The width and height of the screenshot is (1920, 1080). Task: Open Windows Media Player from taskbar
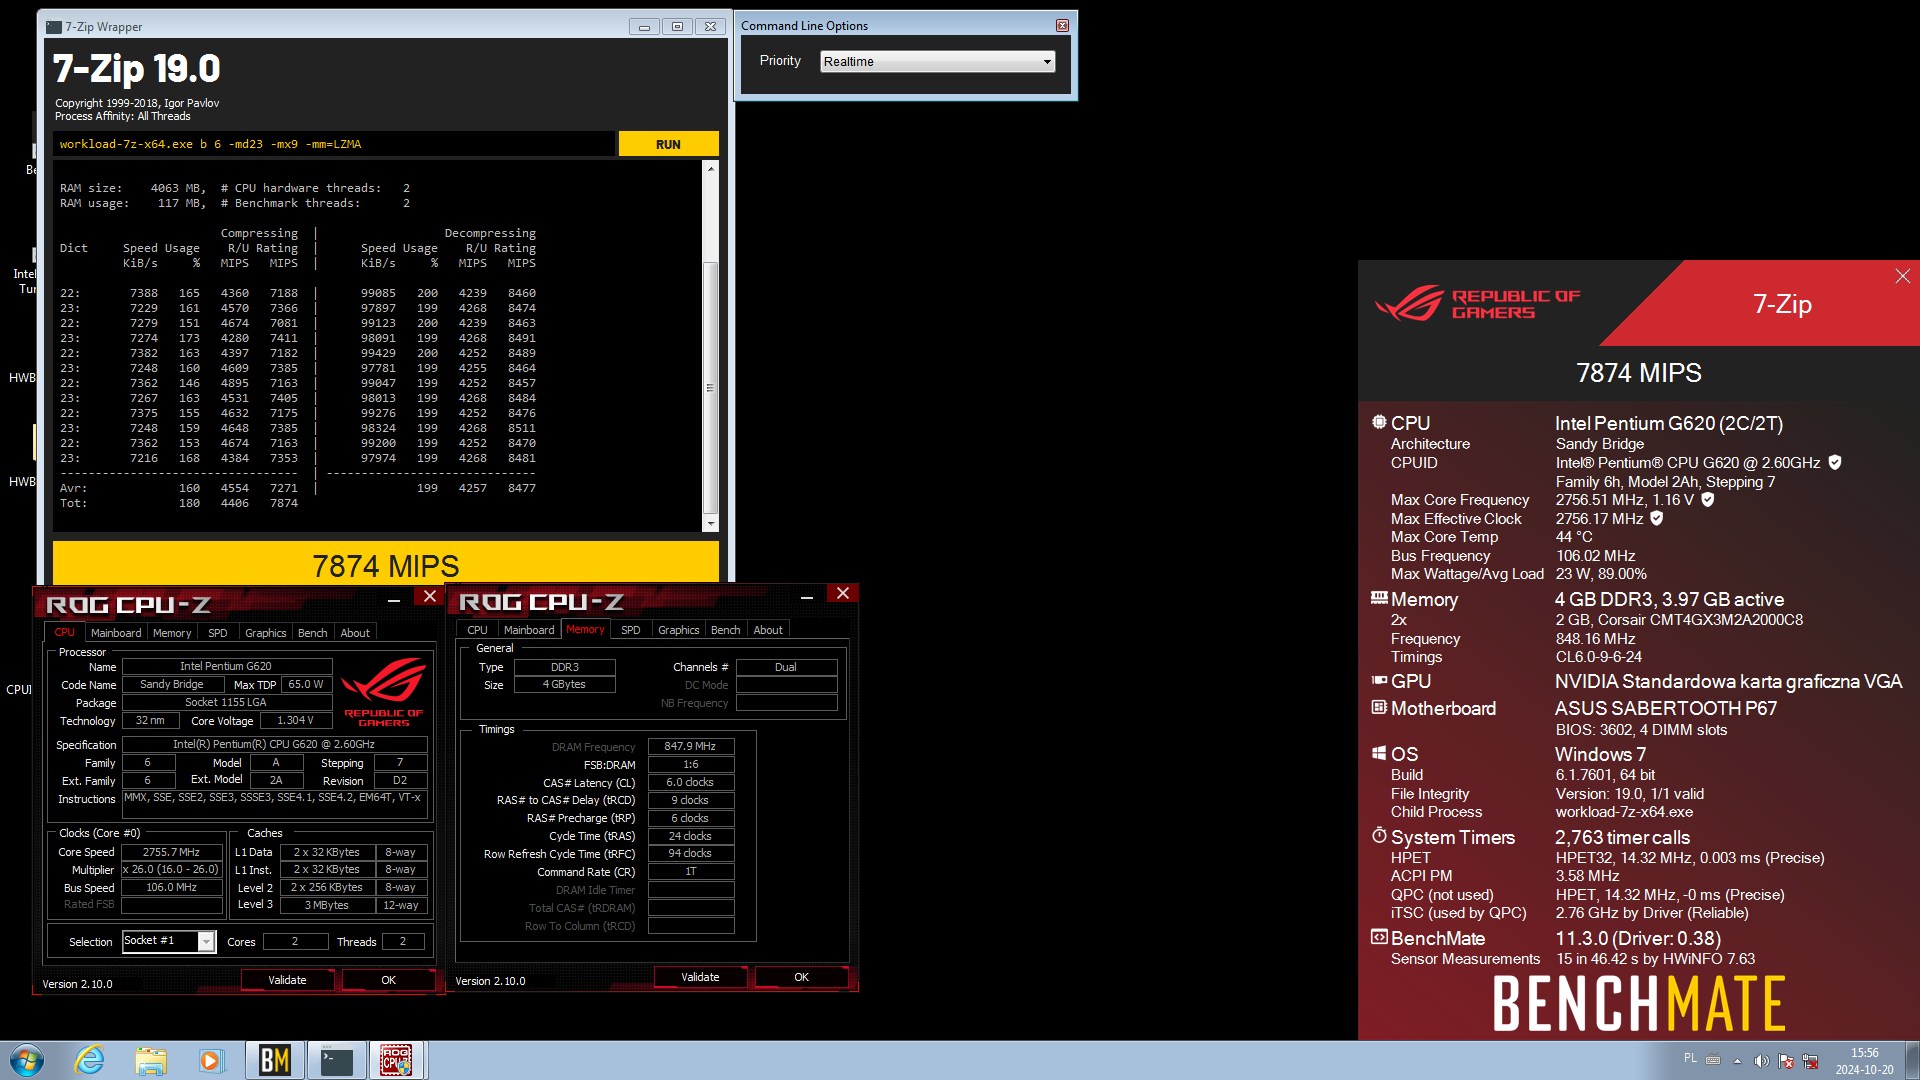click(x=211, y=1060)
